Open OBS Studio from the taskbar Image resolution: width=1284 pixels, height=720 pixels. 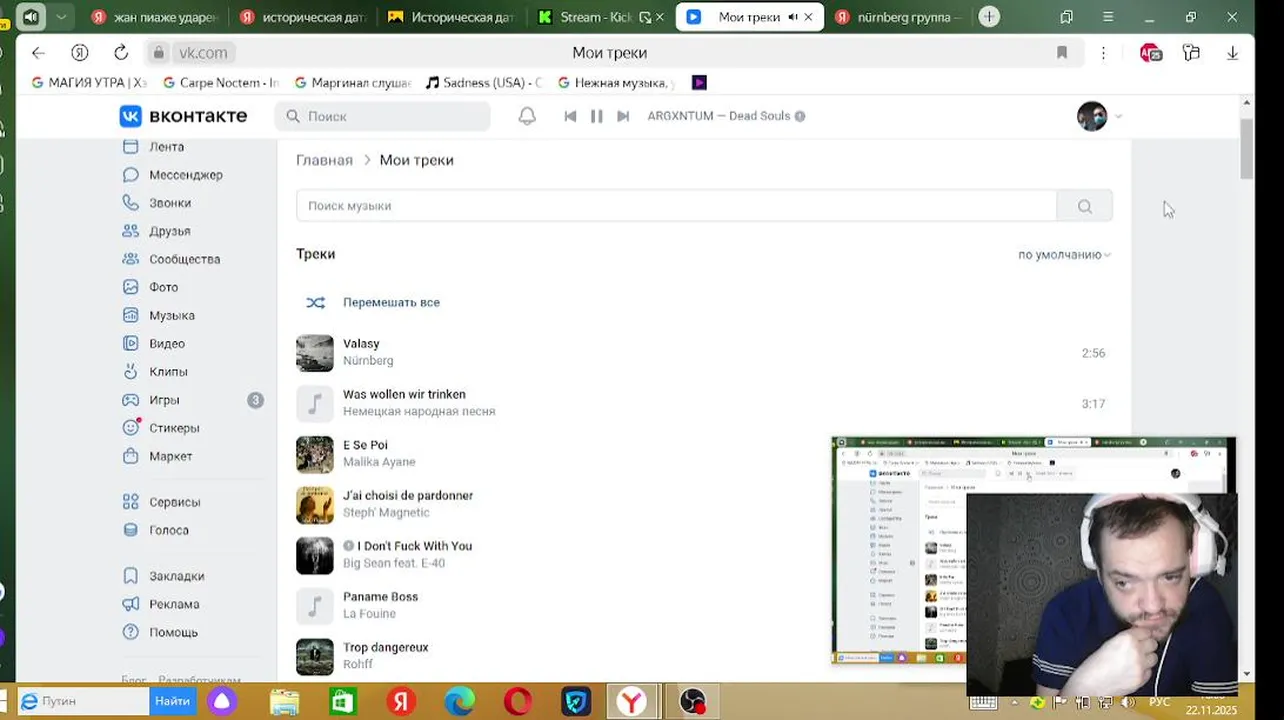click(693, 702)
